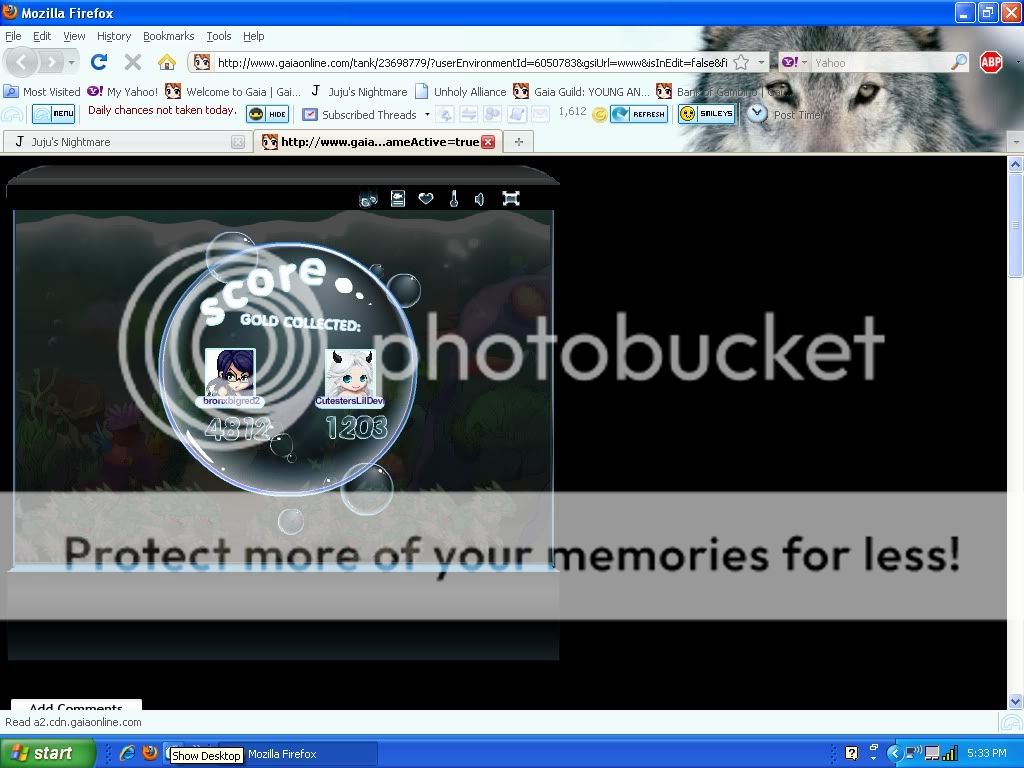
Task: Click the Firefox Home icon
Action: (x=166, y=61)
